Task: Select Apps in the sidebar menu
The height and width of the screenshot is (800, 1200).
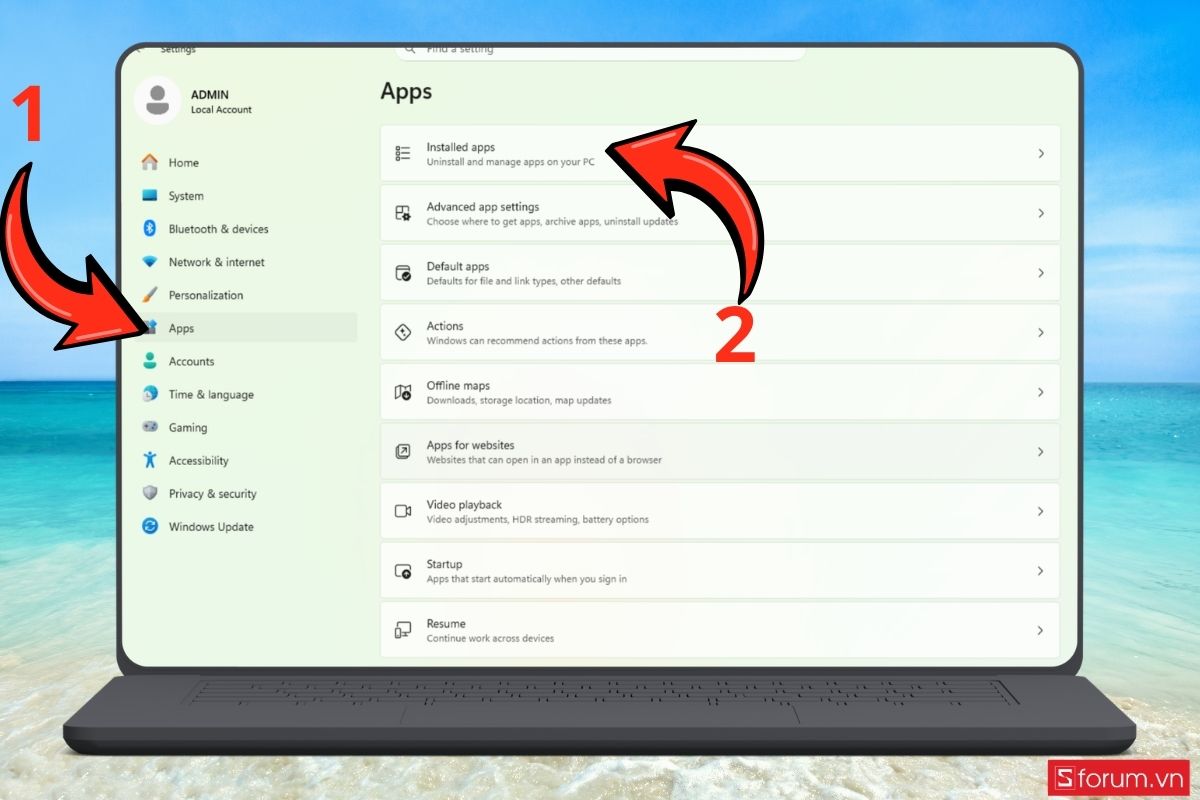Action: click(x=246, y=328)
